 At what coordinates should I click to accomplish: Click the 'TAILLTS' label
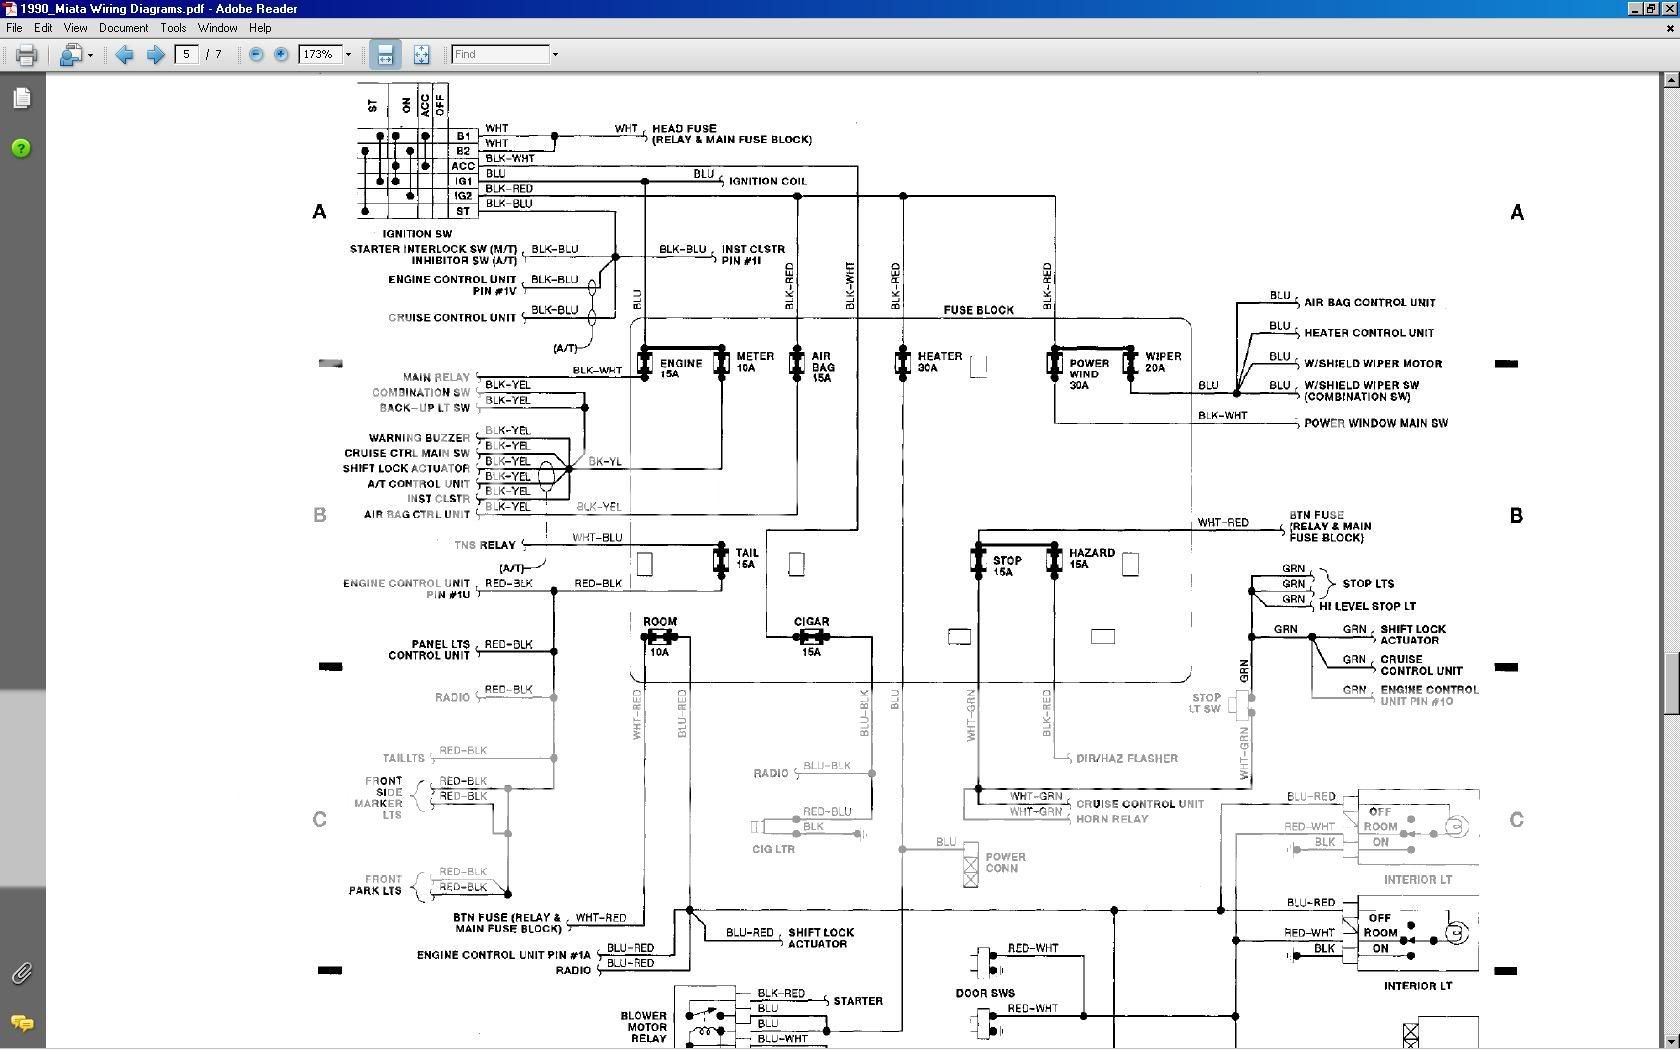coord(403,759)
